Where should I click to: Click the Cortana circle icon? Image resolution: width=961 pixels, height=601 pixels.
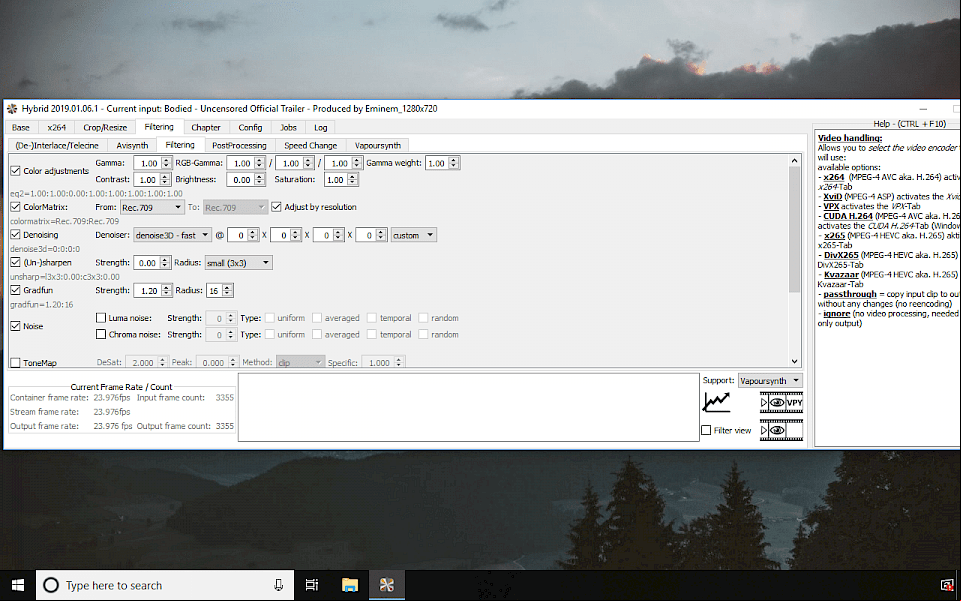(51, 585)
